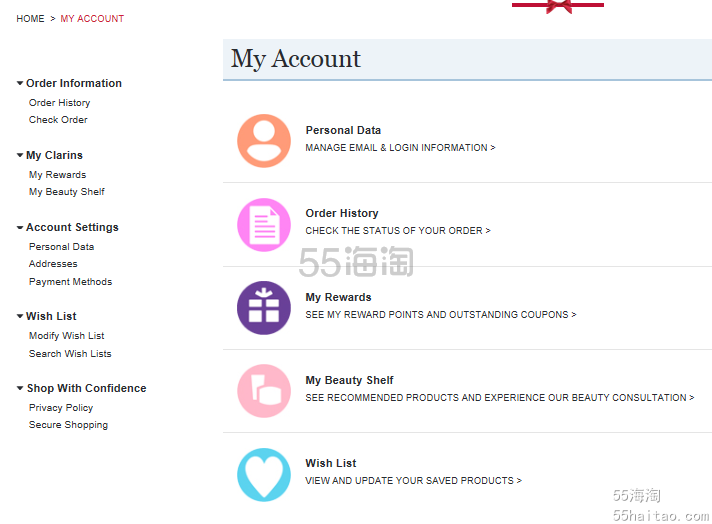The width and height of the screenshot is (712, 524).
Task: Click the Order History document icon
Action: (x=264, y=225)
